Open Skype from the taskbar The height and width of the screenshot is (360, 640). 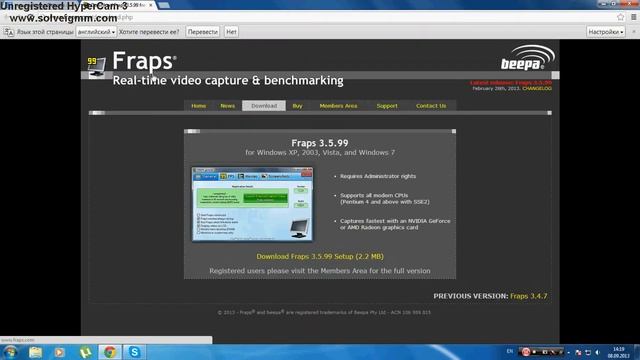coord(134,352)
